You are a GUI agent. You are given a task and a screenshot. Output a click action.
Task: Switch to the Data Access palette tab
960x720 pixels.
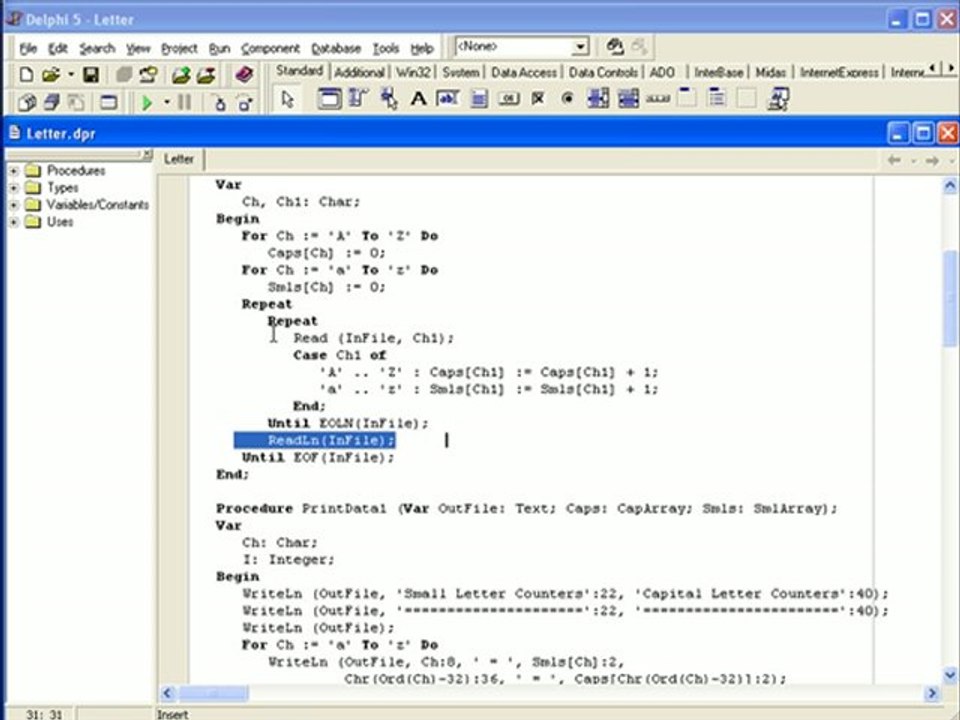click(x=524, y=72)
